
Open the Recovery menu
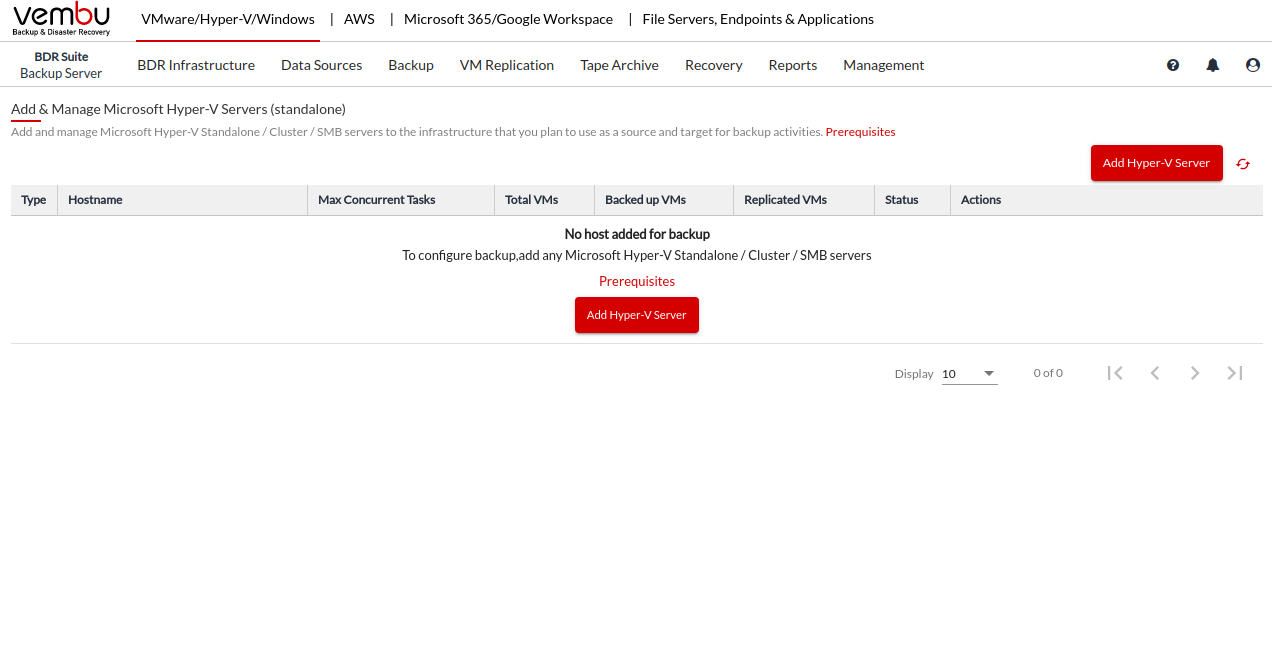click(x=713, y=65)
